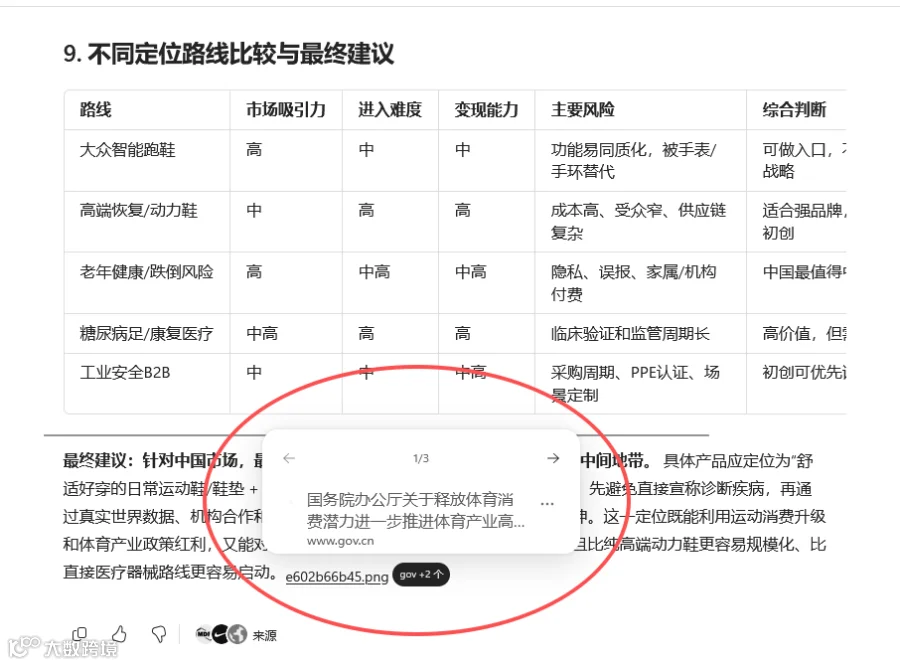Open the 来源 sources list
The image size is (900, 665).
pyautogui.click(x=236, y=635)
